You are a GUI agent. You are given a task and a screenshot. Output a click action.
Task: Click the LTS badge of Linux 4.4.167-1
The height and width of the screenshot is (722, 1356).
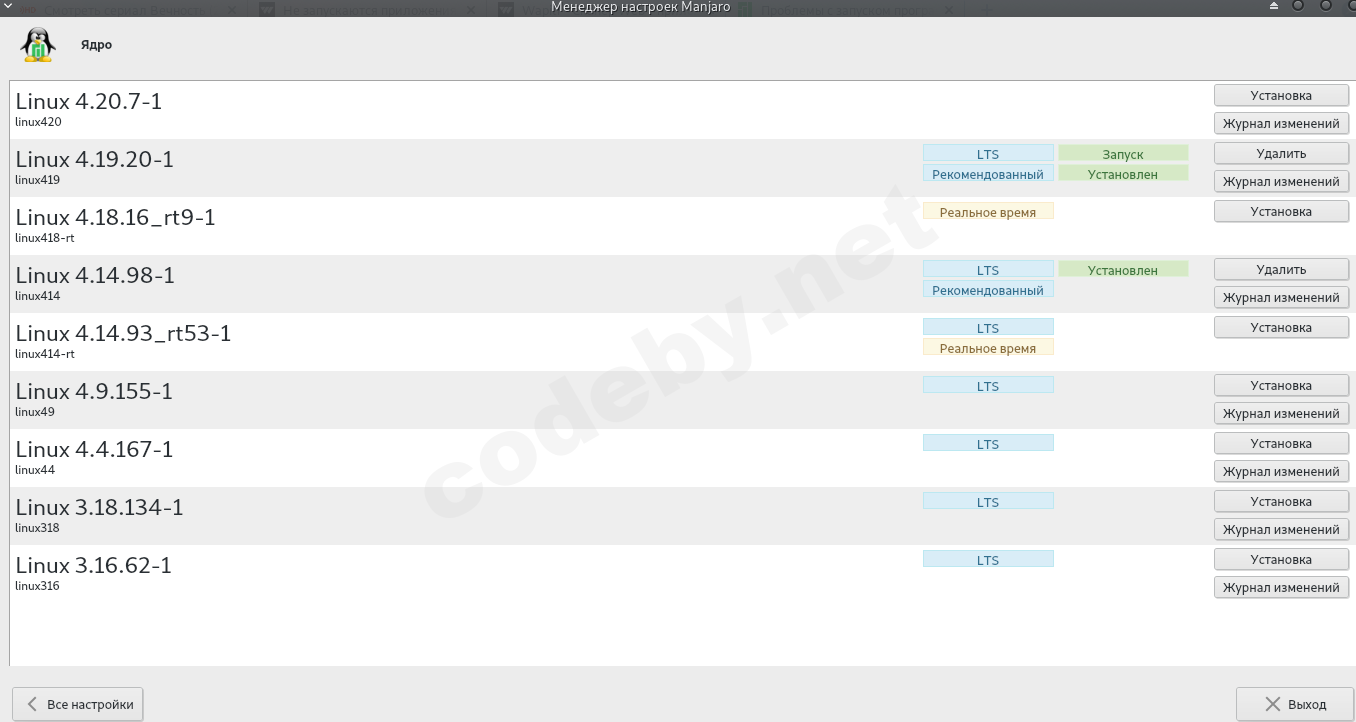click(988, 444)
